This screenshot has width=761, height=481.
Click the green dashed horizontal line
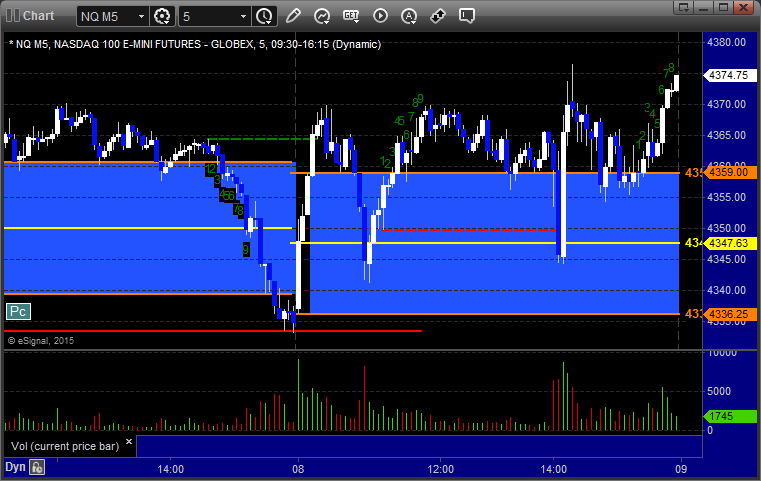click(261, 139)
